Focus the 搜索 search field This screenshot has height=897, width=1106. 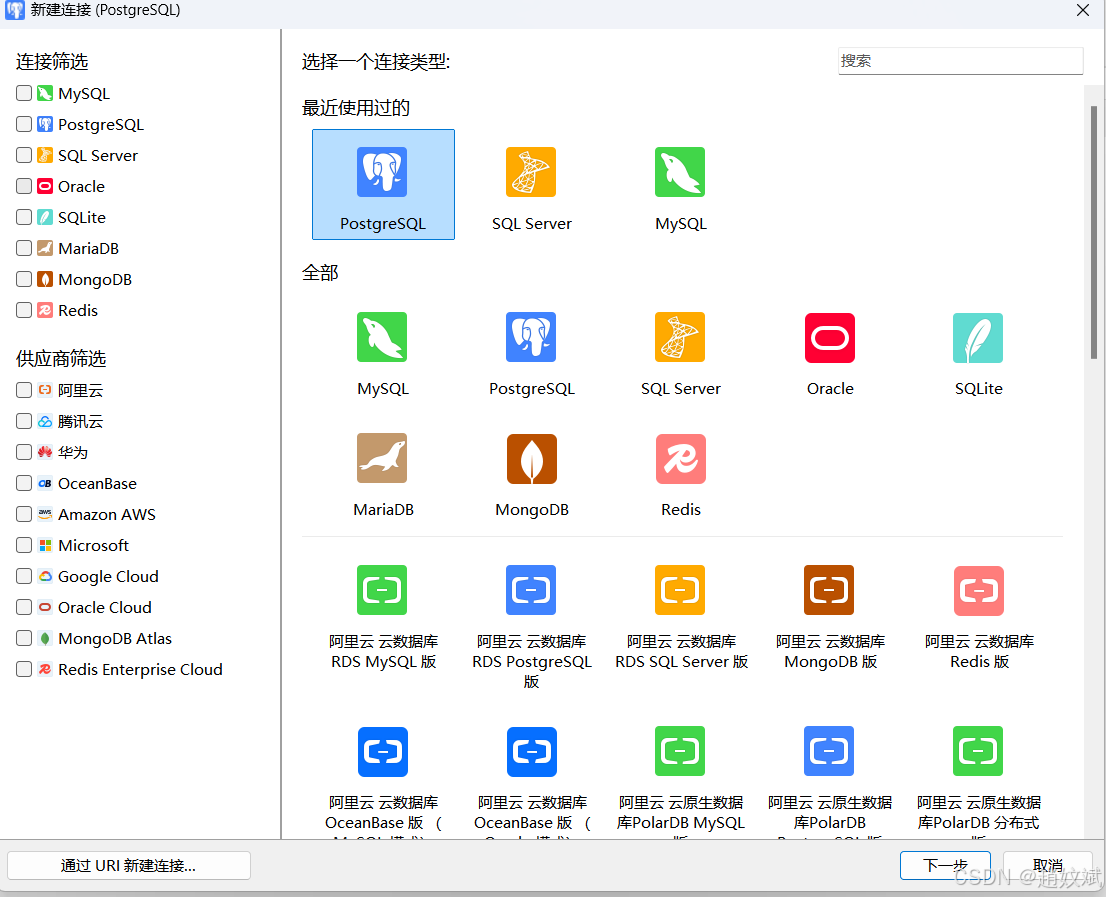pyautogui.click(x=960, y=61)
